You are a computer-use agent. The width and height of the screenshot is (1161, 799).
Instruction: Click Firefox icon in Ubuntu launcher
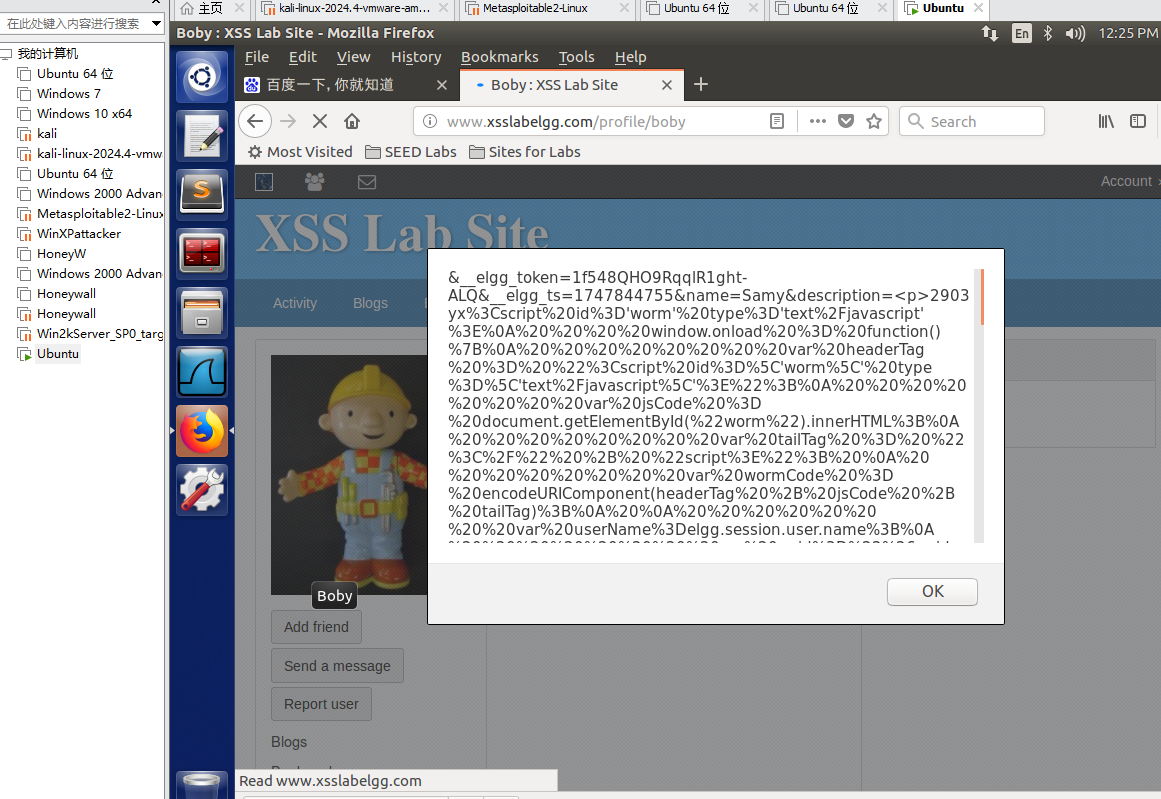201,430
